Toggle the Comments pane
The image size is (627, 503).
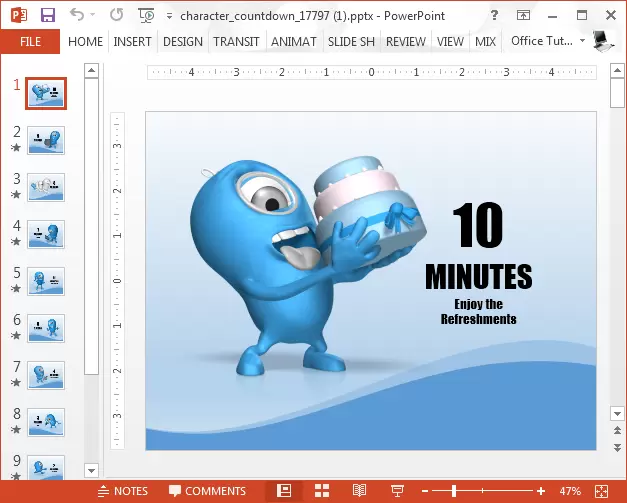(x=207, y=491)
